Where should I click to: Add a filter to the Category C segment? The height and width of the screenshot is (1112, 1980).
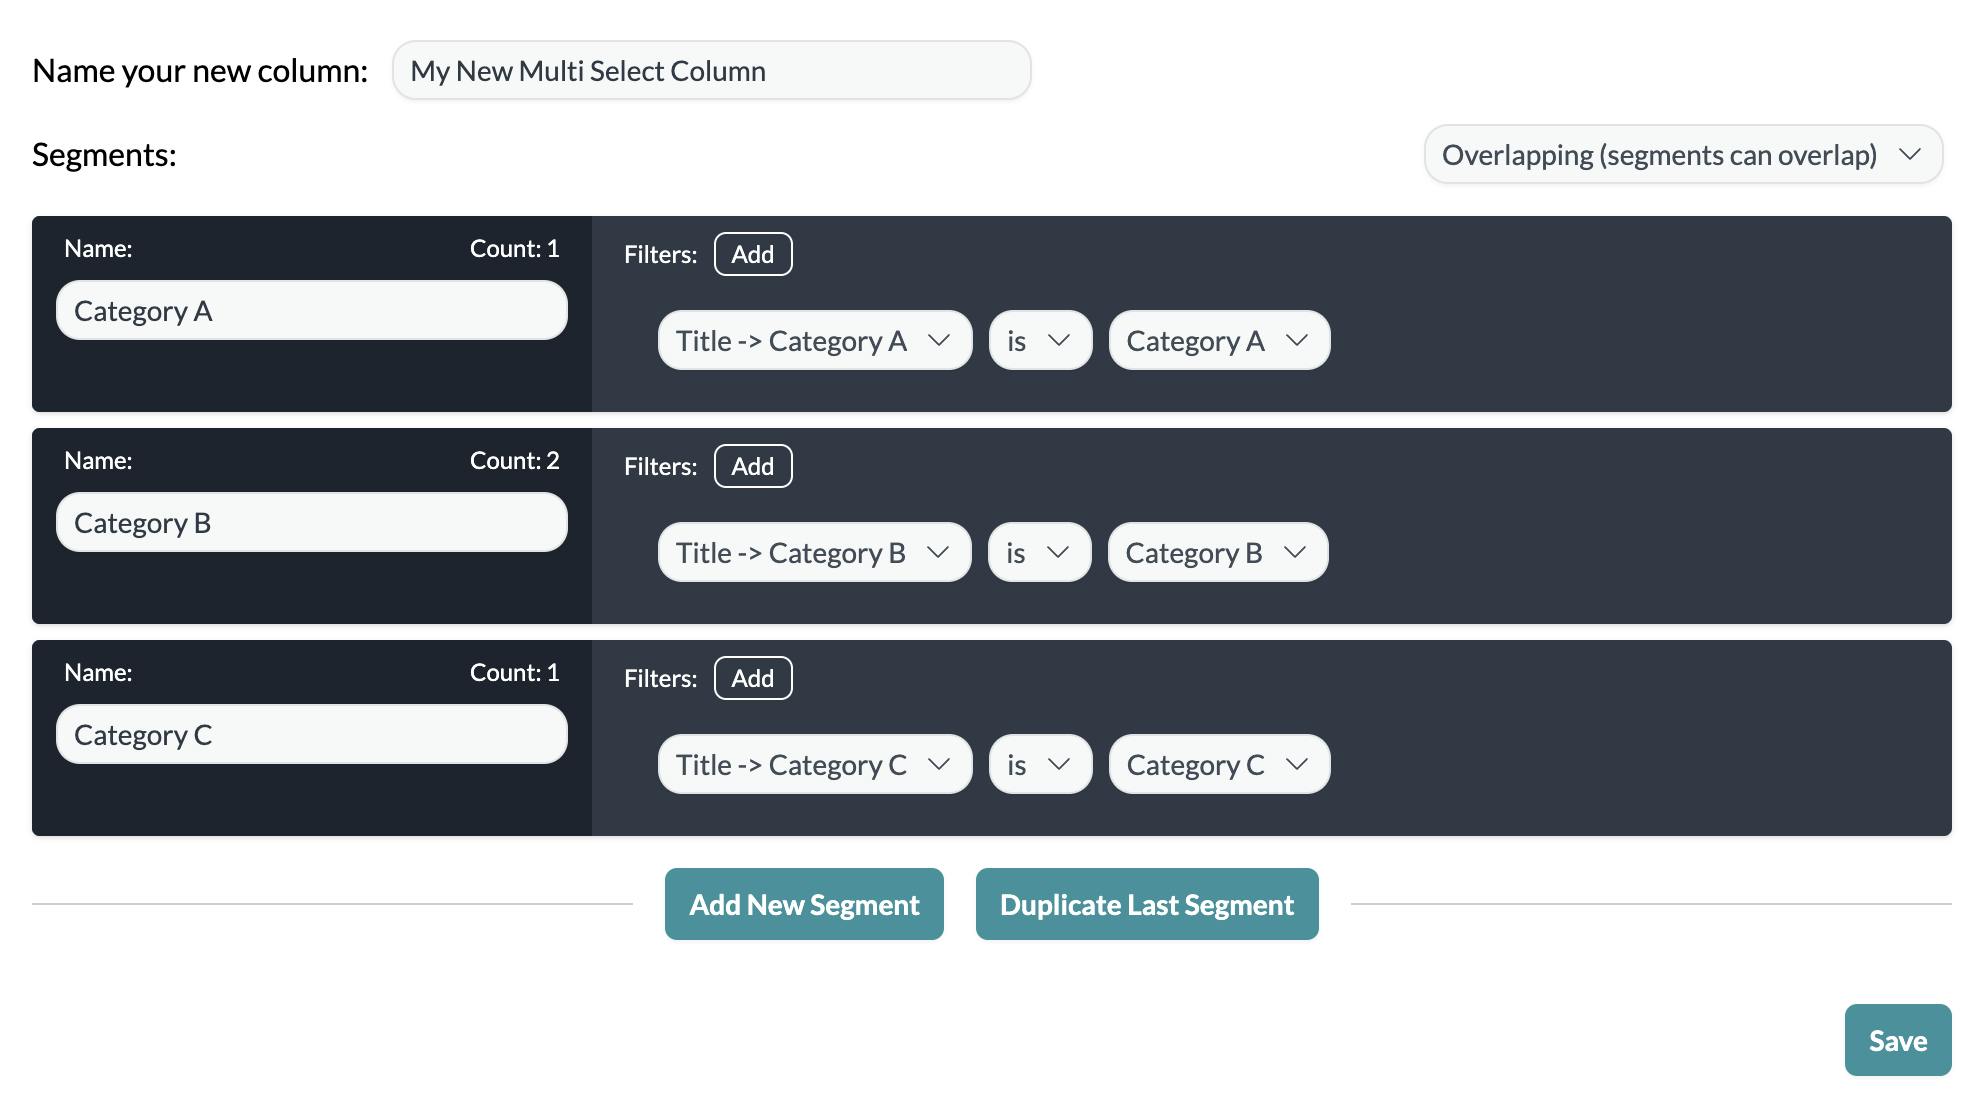pyautogui.click(x=752, y=678)
